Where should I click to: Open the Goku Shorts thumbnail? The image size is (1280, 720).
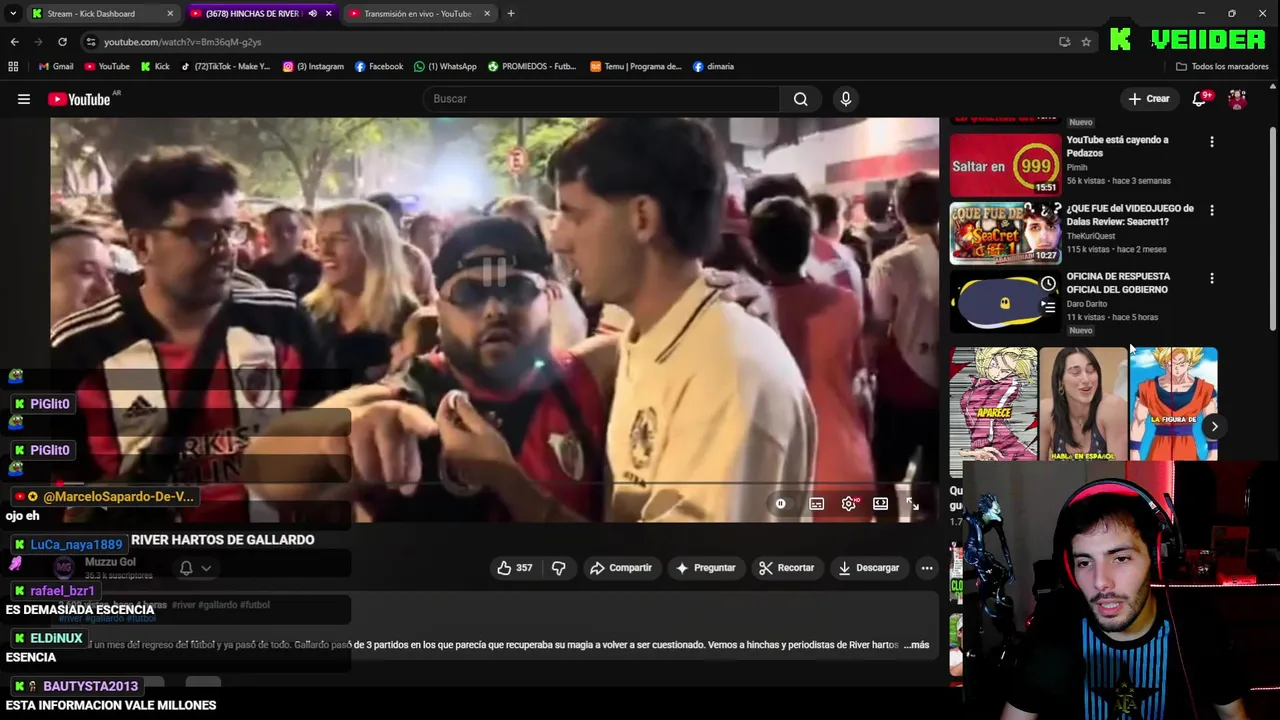[x=1173, y=404]
